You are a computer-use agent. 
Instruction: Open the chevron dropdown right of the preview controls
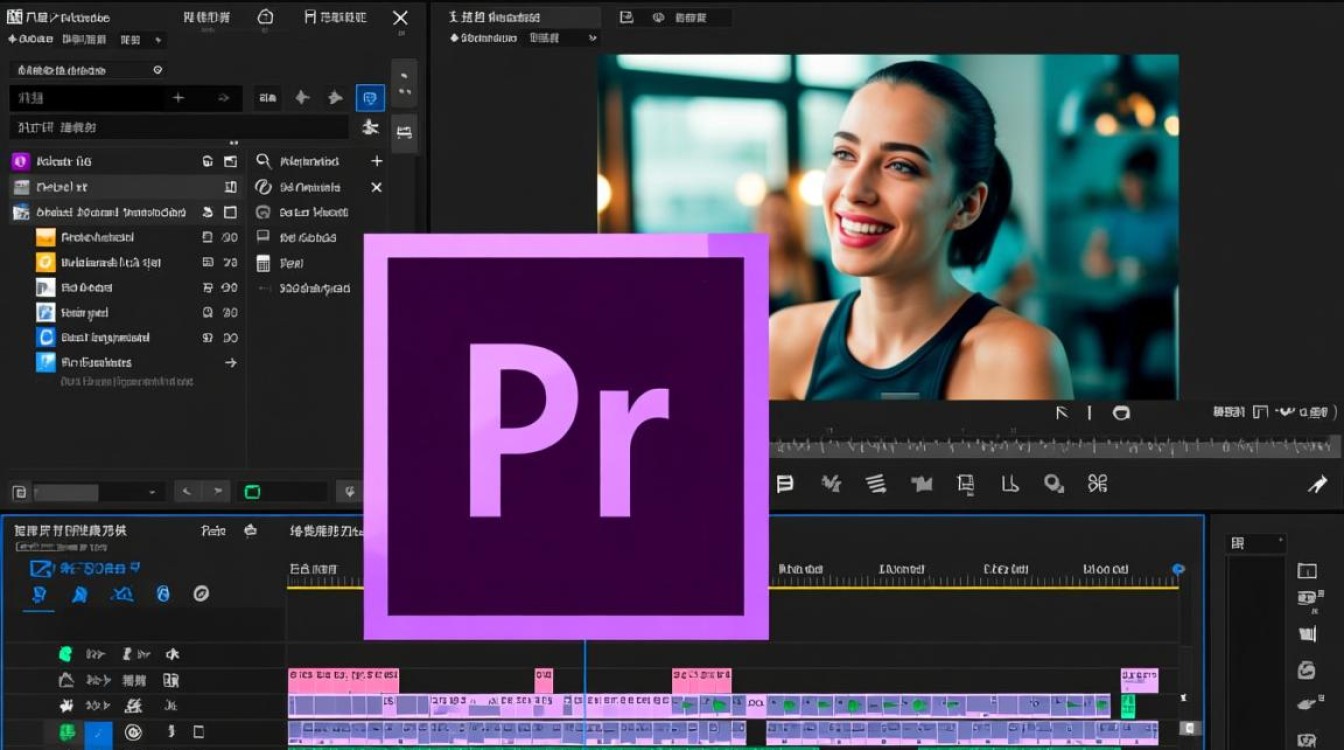(x=1286, y=412)
